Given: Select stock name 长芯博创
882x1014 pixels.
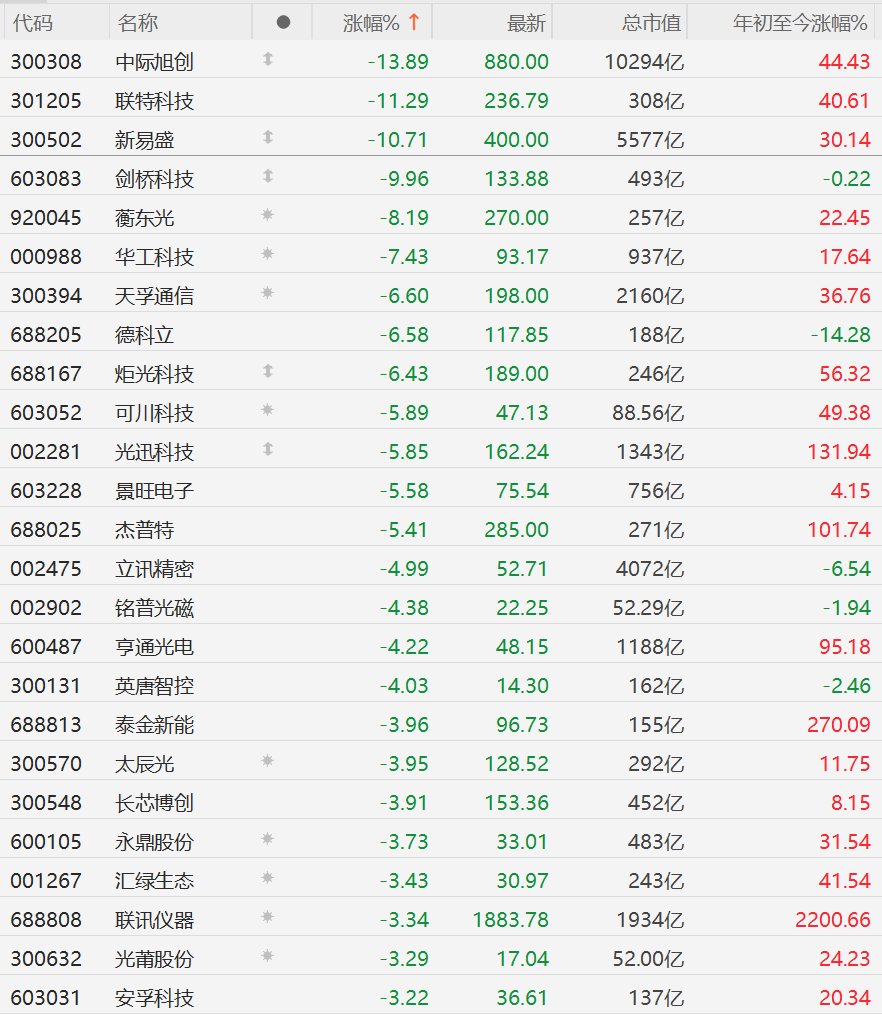Looking at the screenshot, I should pyautogui.click(x=155, y=803).
